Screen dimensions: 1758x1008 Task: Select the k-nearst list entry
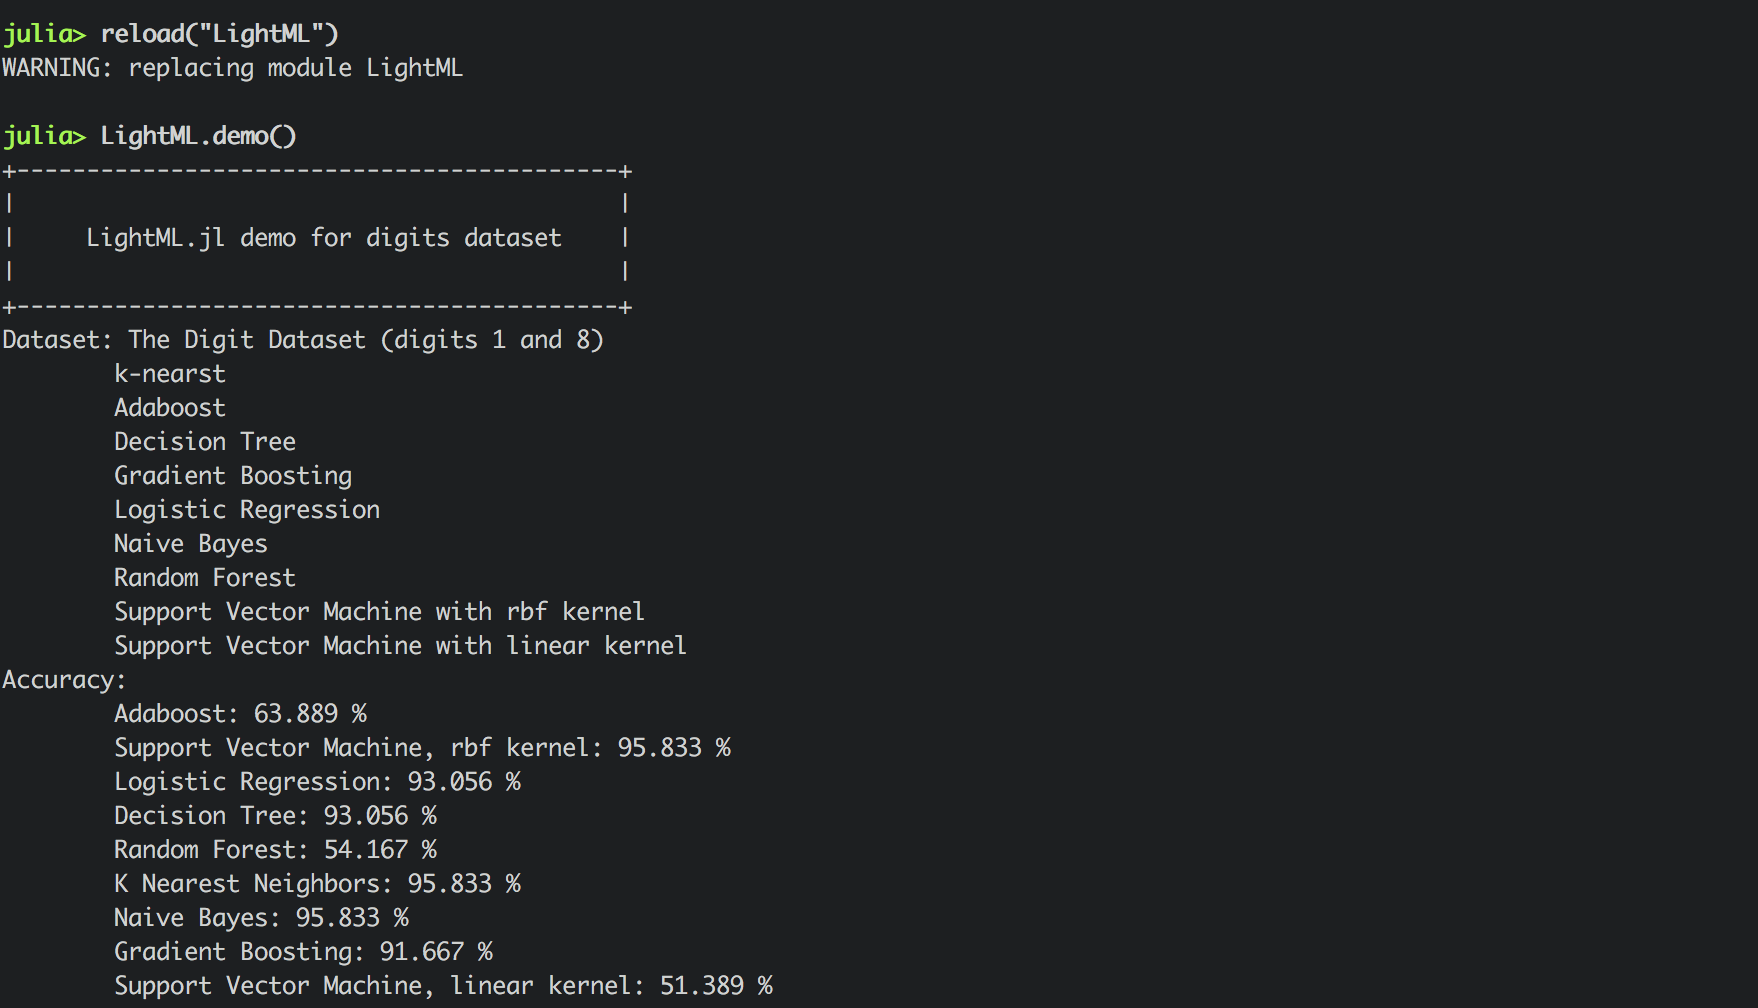tap(170, 374)
